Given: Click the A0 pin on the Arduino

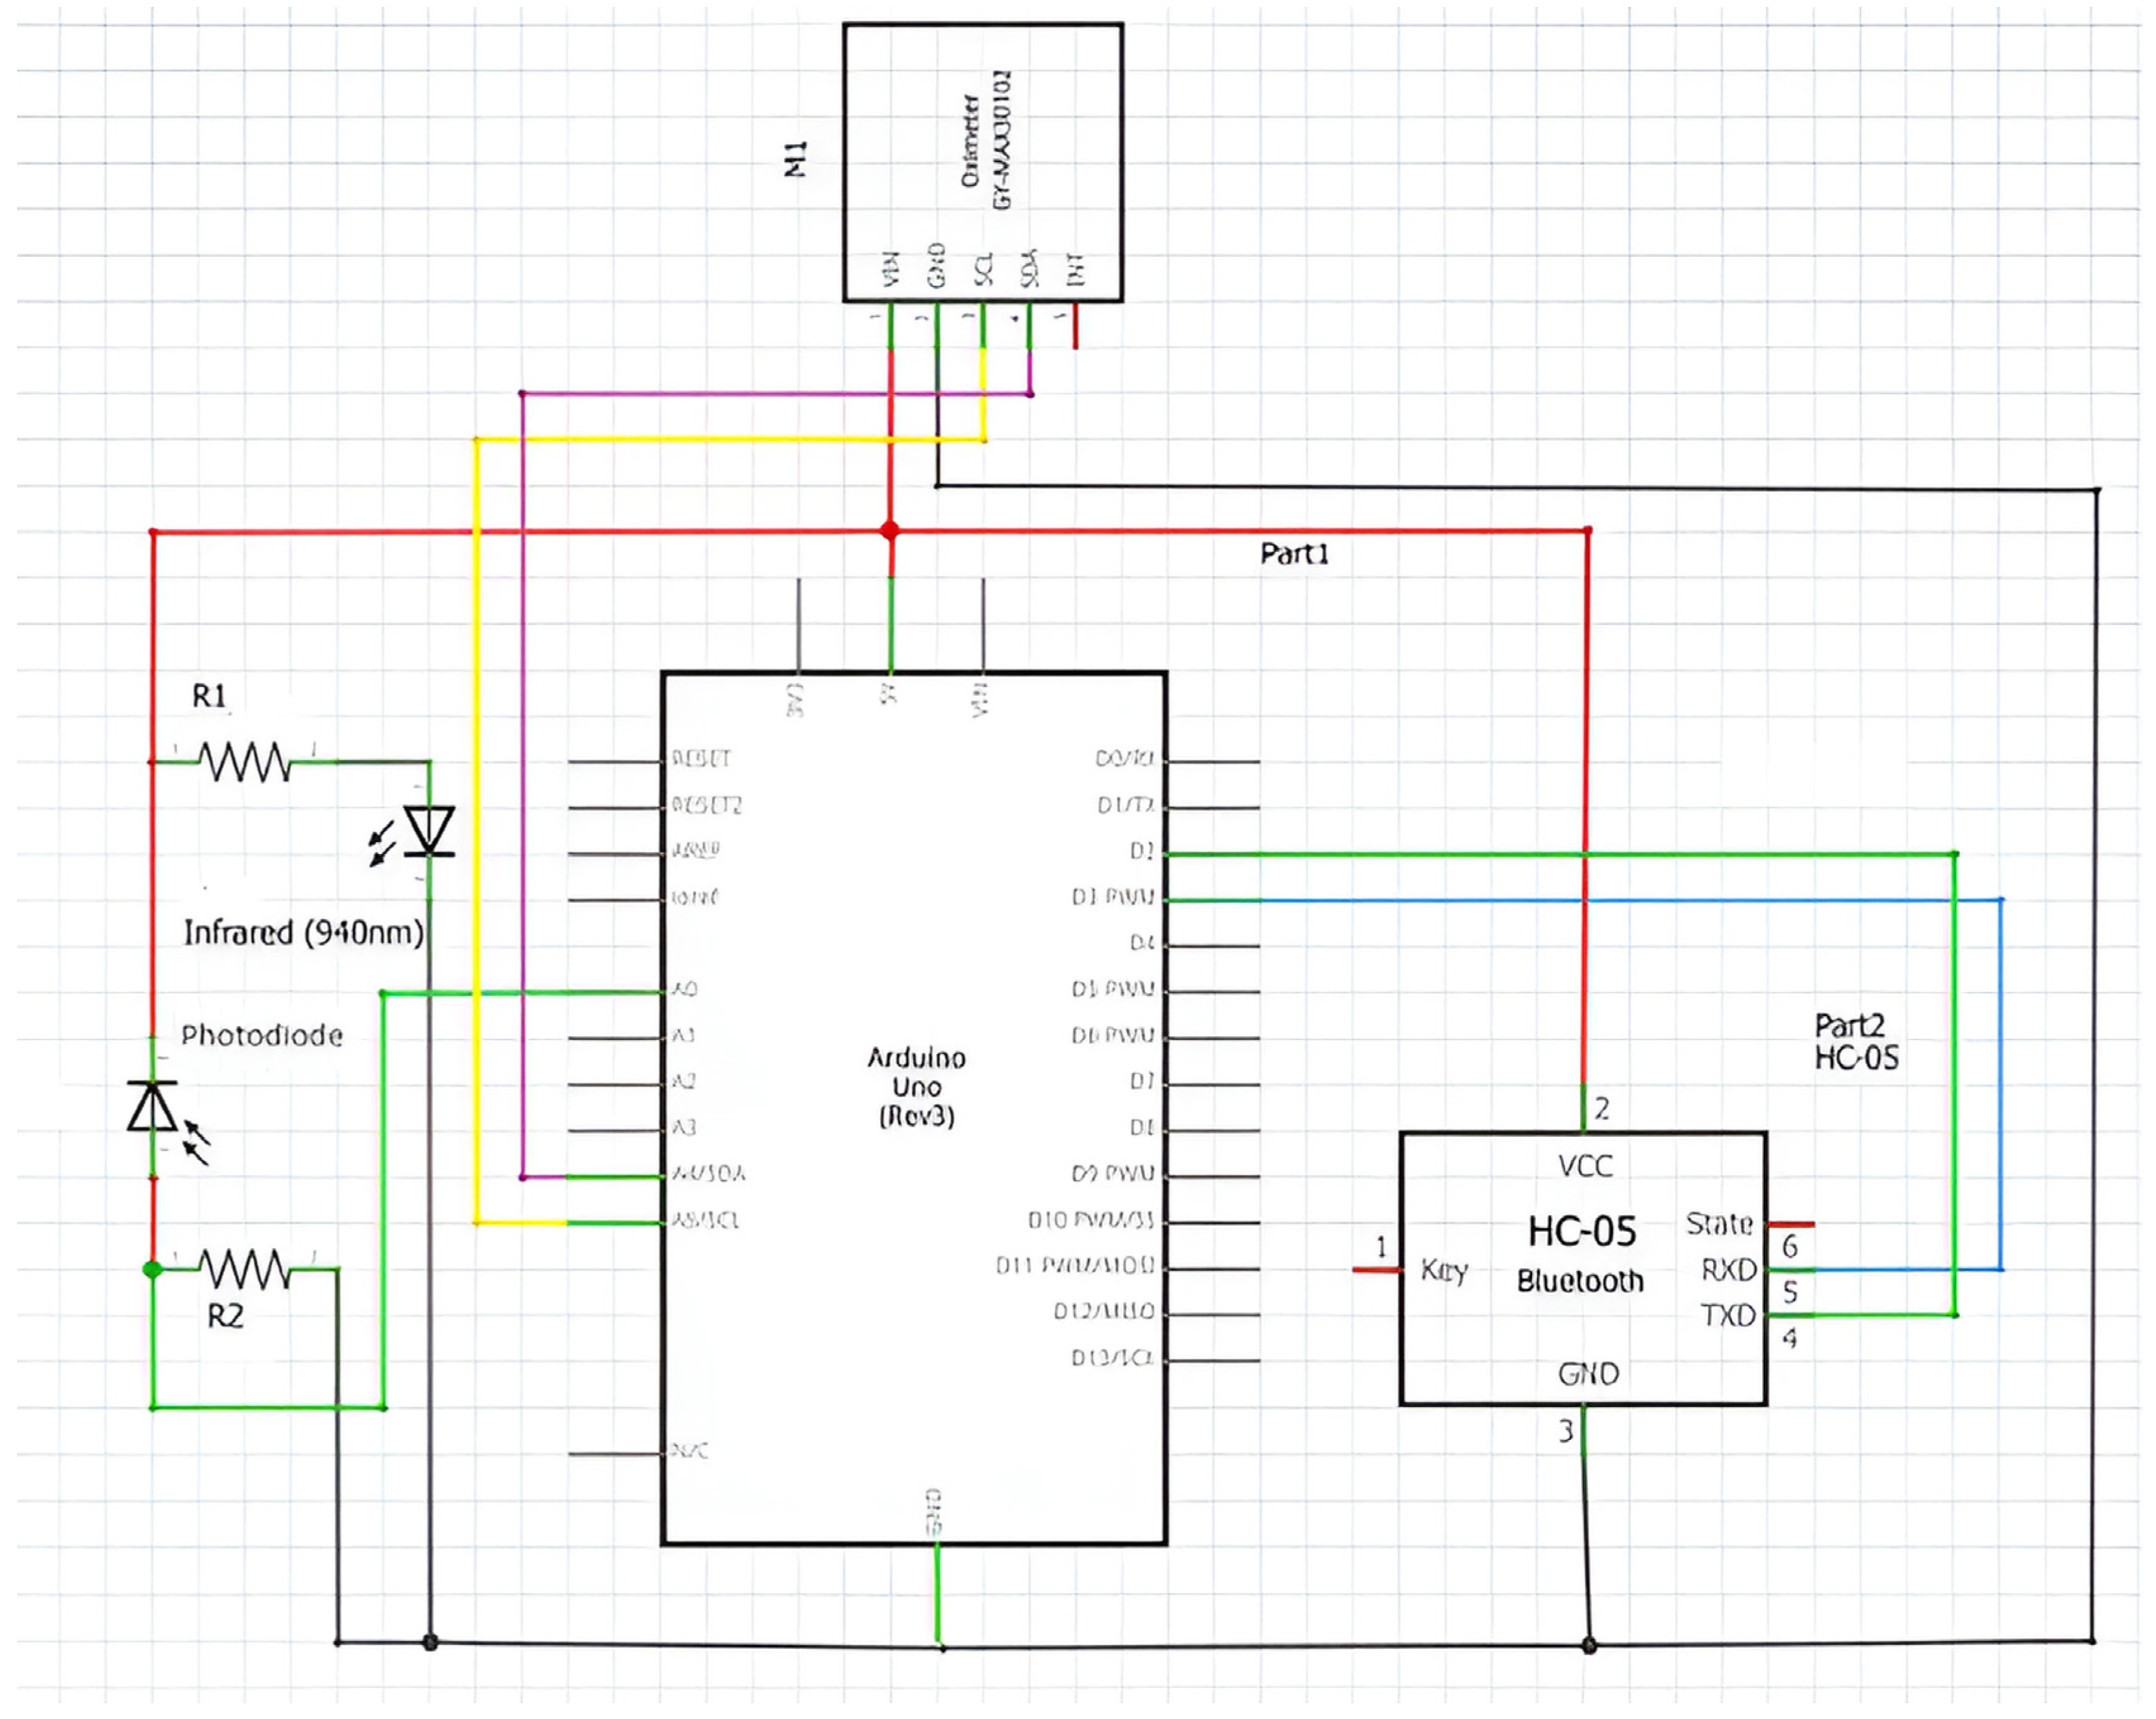Looking at the screenshot, I should (x=684, y=990).
